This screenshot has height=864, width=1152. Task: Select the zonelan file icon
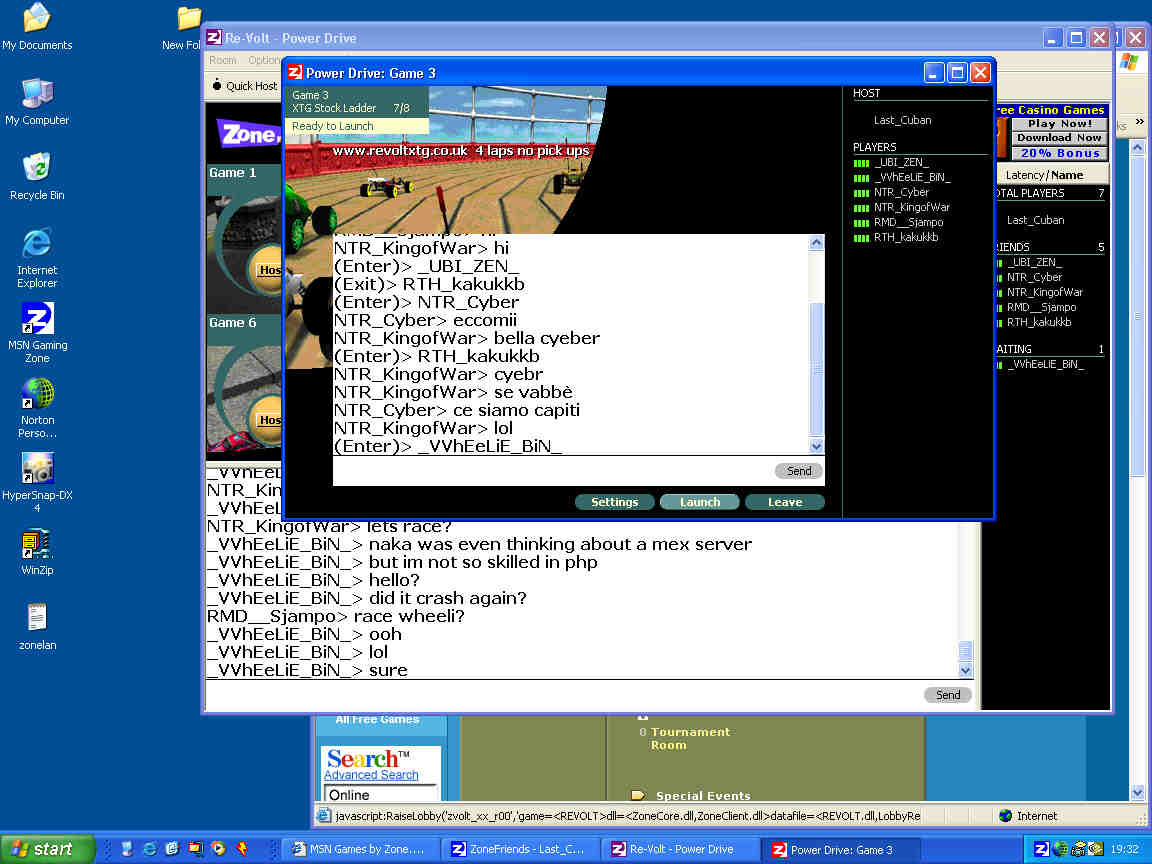coord(37,627)
